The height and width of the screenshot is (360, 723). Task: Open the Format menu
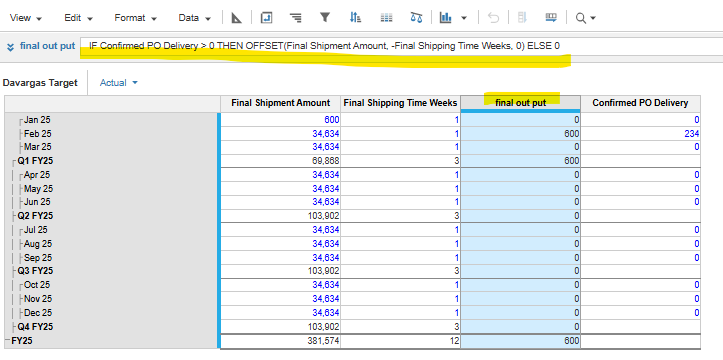point(136,18)
